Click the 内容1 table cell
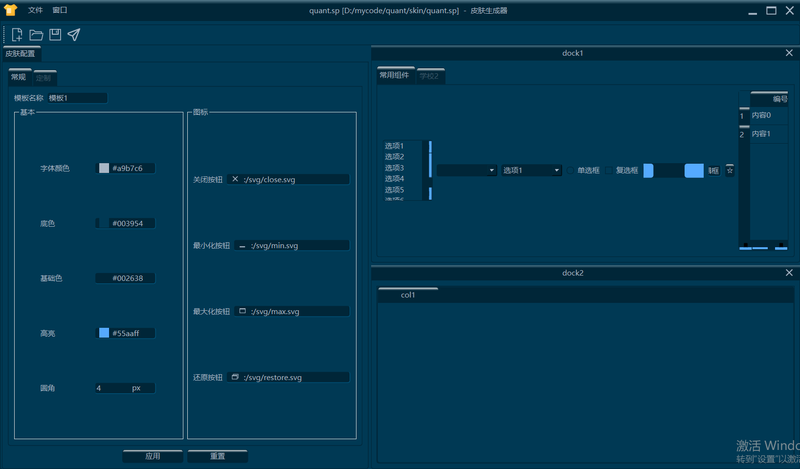 769,134
